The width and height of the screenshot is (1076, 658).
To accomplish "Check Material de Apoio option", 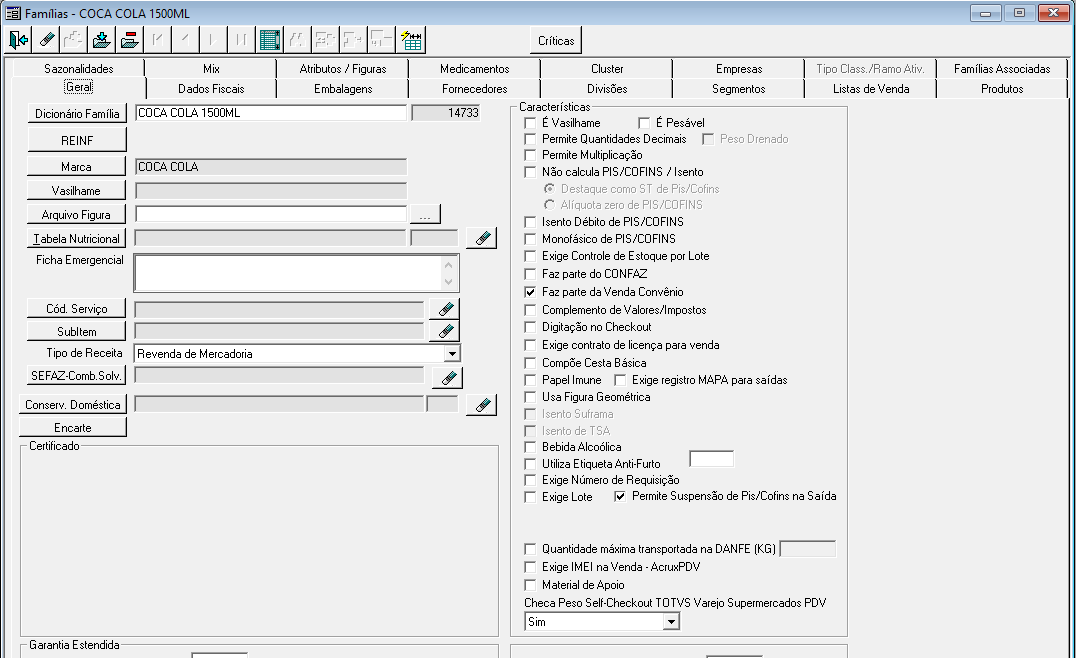I will [530, 585].
